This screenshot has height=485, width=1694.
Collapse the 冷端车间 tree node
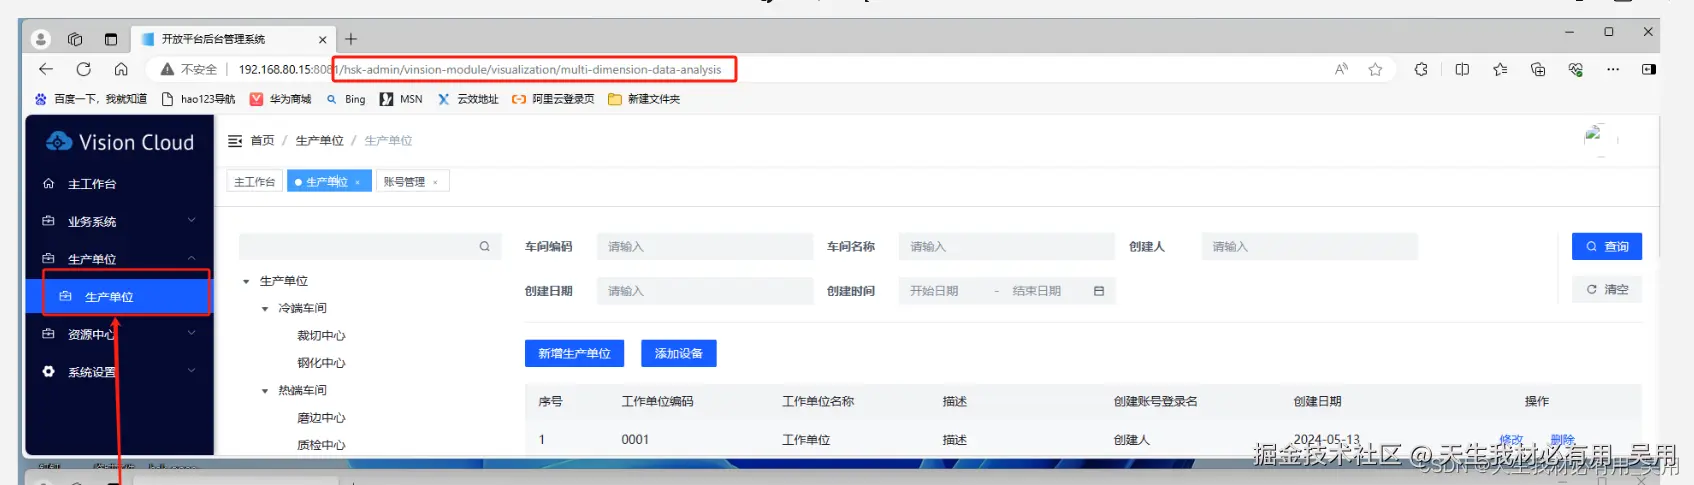(265, 309)
